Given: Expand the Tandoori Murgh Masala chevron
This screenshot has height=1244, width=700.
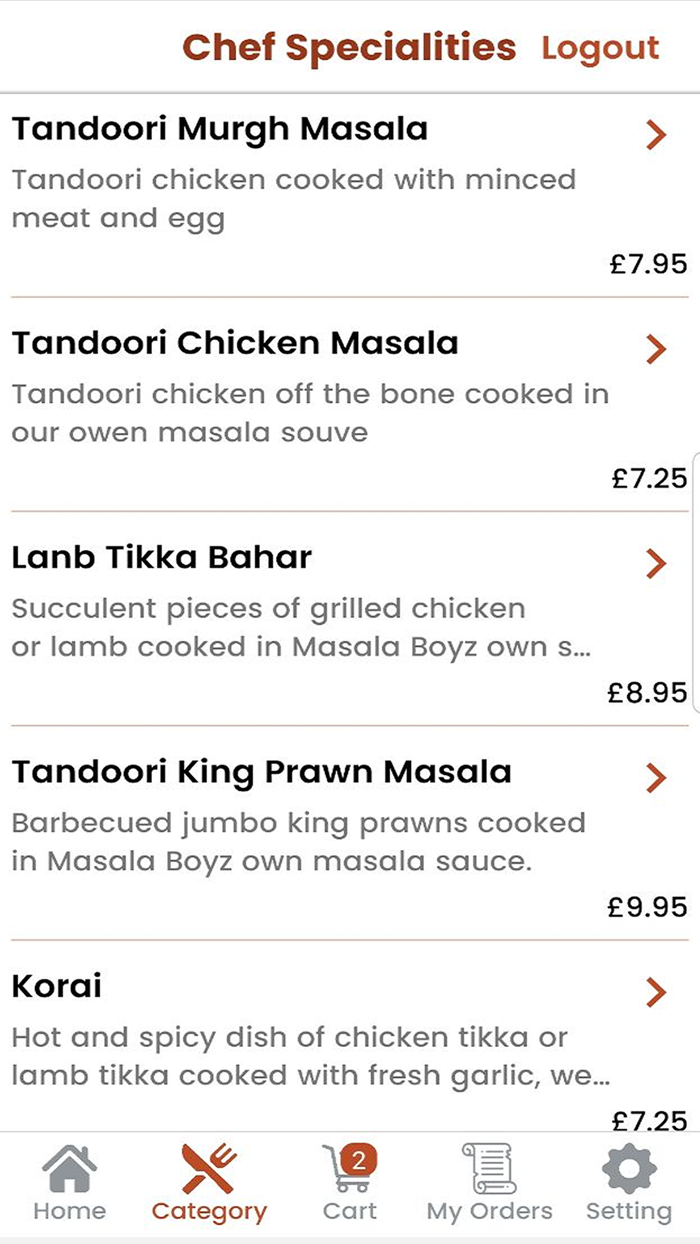Looking at the screenshot, I should (x=655, y=134).
